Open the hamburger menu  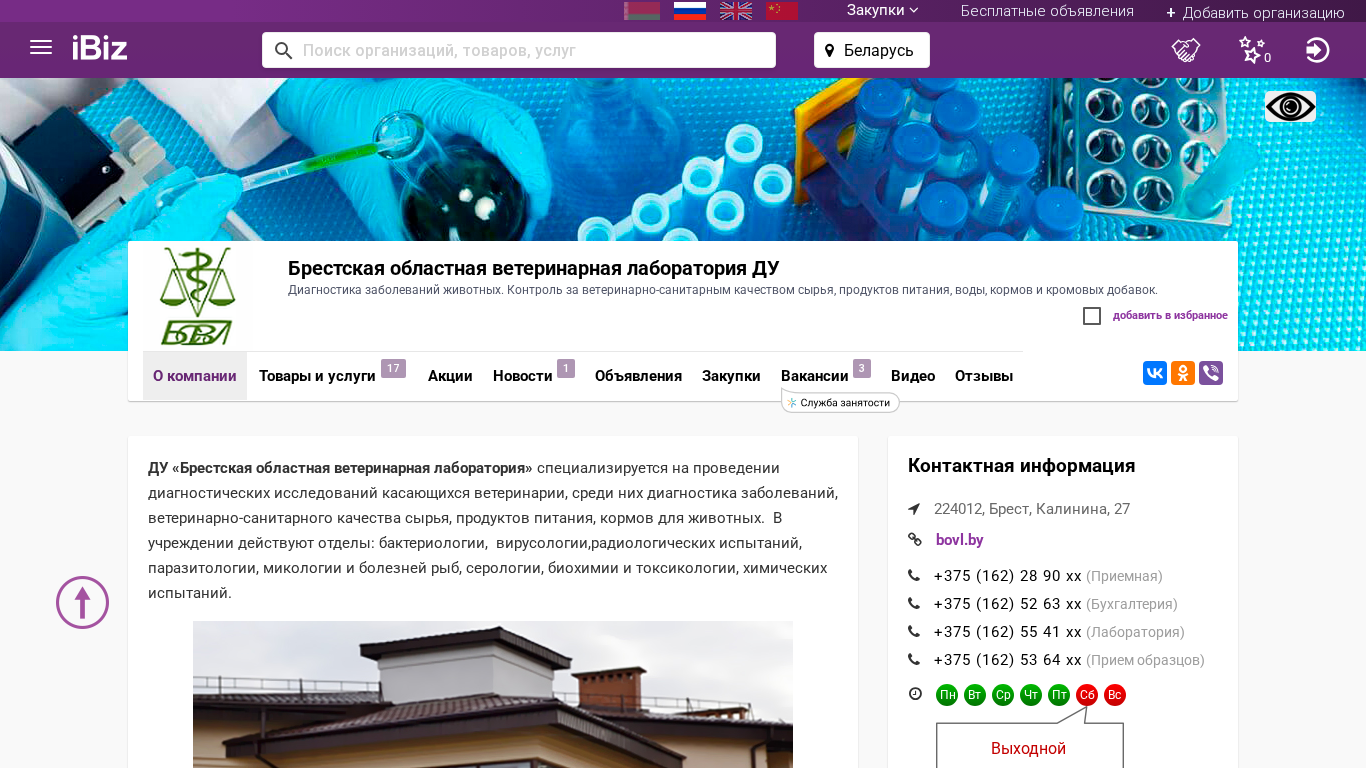(41, 48)
